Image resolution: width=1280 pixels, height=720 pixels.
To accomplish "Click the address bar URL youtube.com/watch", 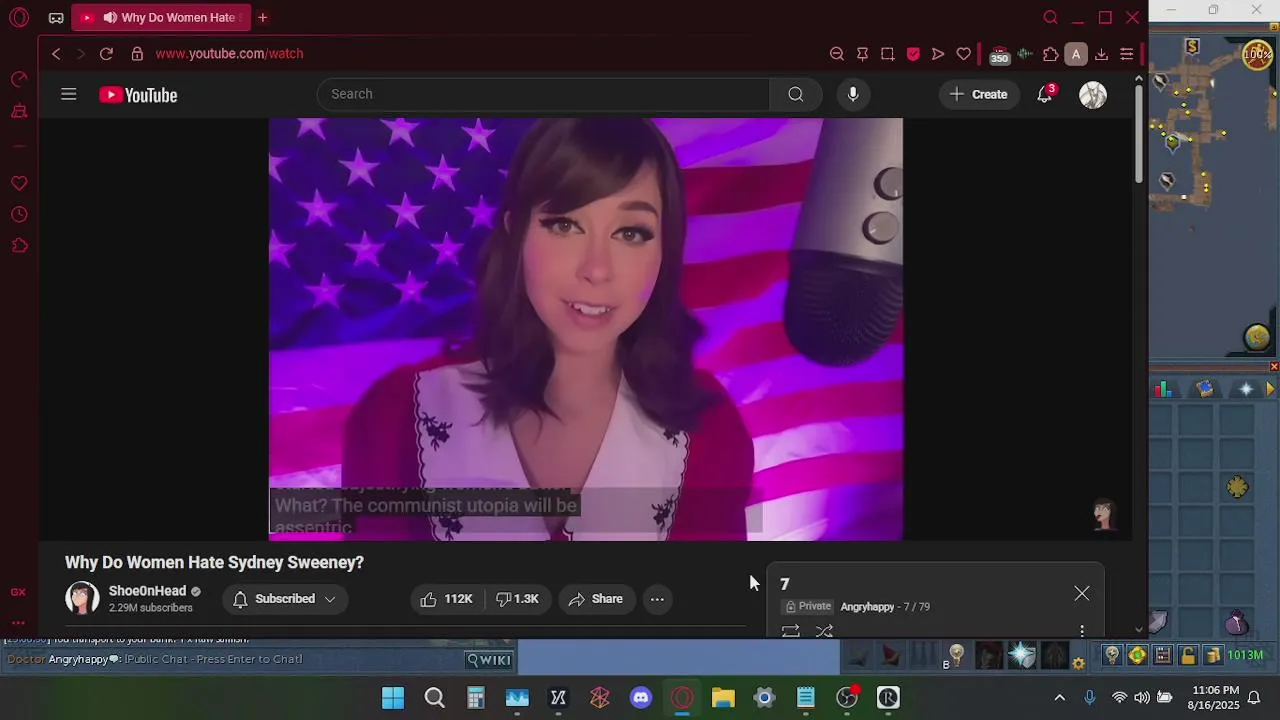I will tap(229, 54).
